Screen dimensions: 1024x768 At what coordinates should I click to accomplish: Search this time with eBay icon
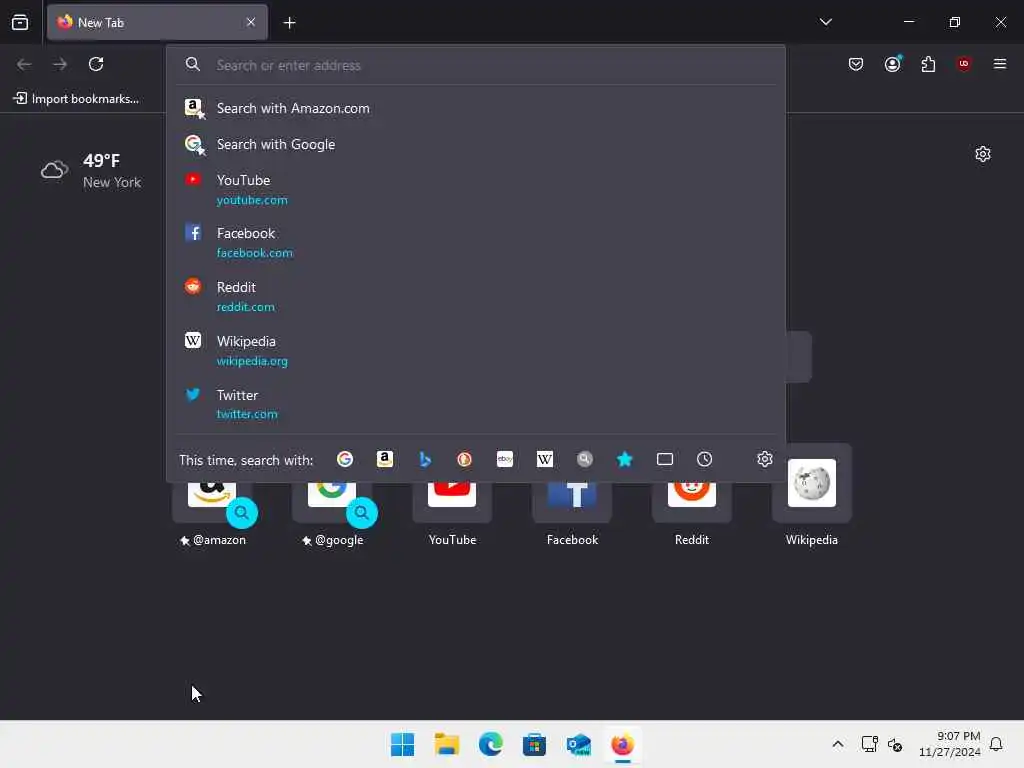click(505, 459)
